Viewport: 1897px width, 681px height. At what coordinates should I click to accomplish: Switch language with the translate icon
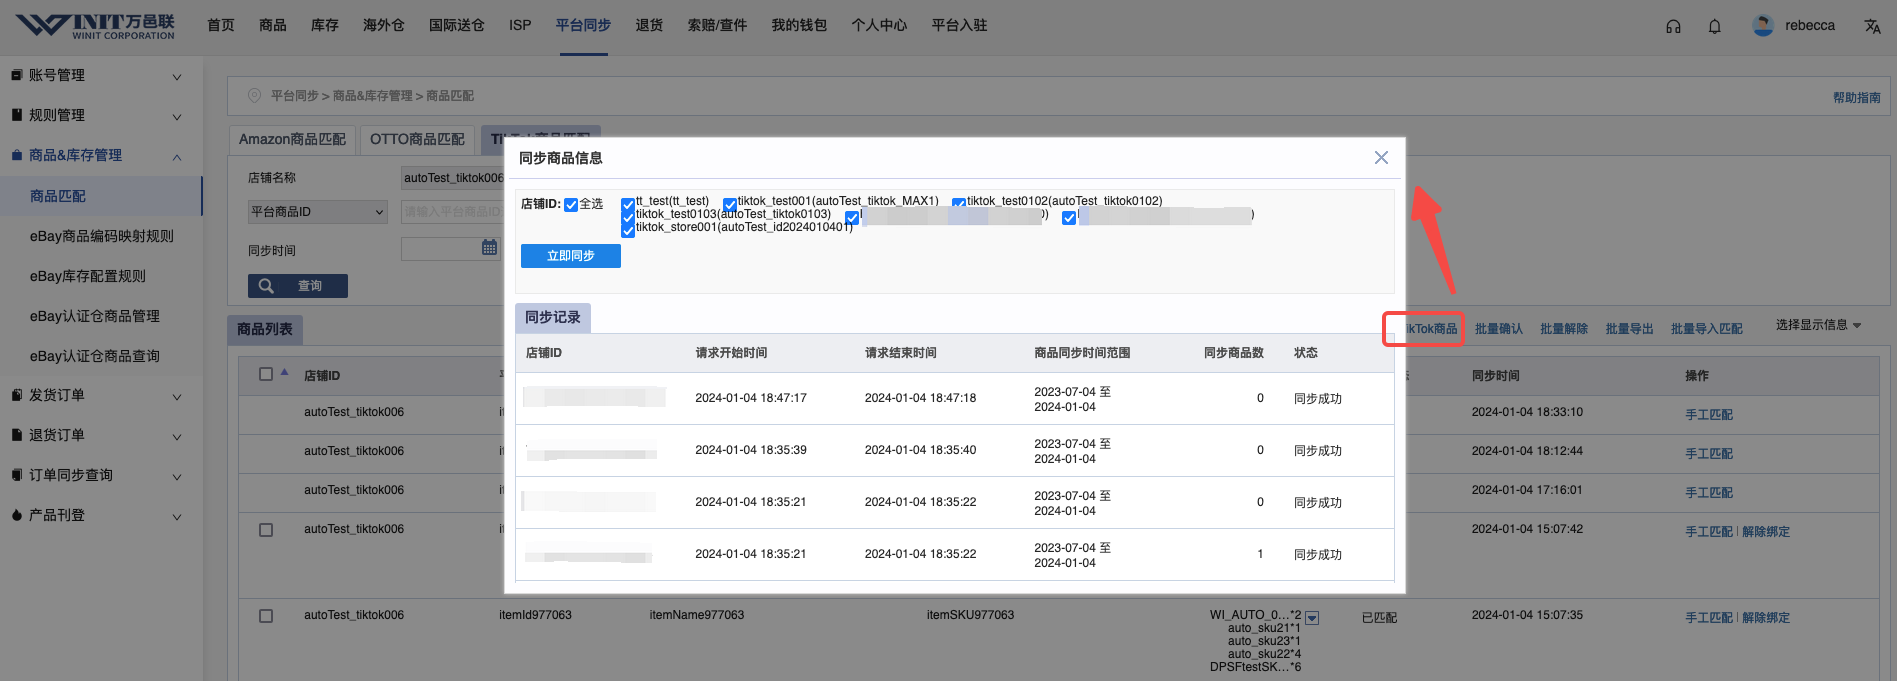tap(1872, 26)
